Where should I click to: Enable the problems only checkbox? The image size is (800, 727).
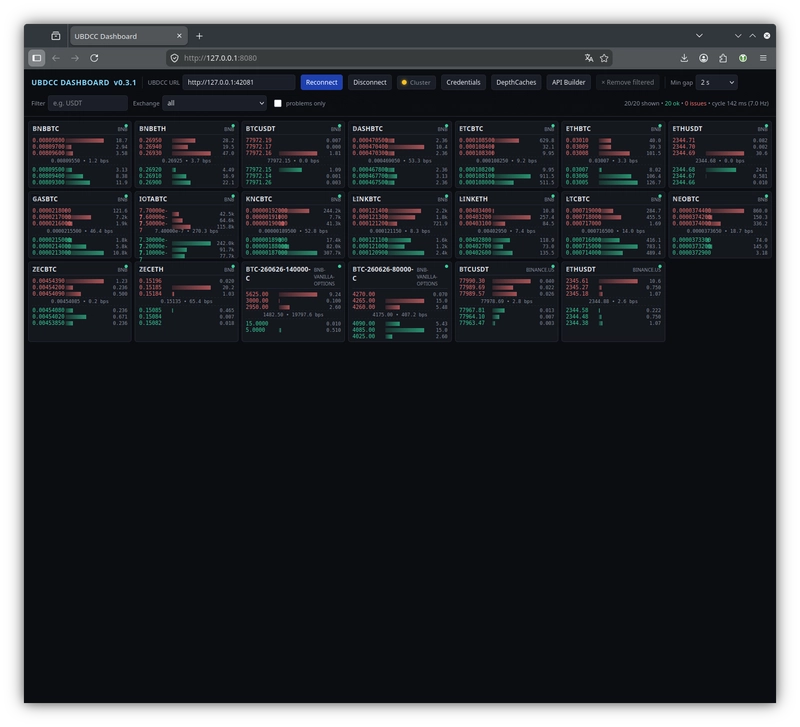278,103
